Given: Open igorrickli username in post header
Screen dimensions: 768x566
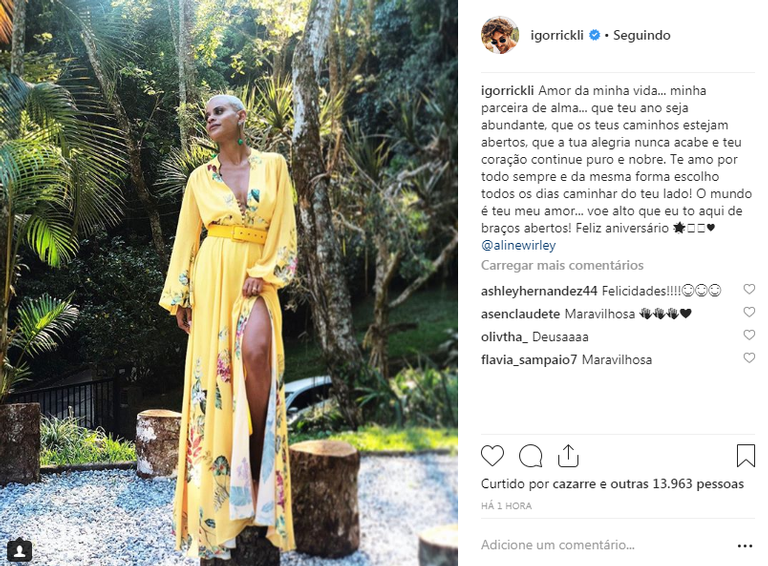Looking at the screenshot, I should 557,35.
